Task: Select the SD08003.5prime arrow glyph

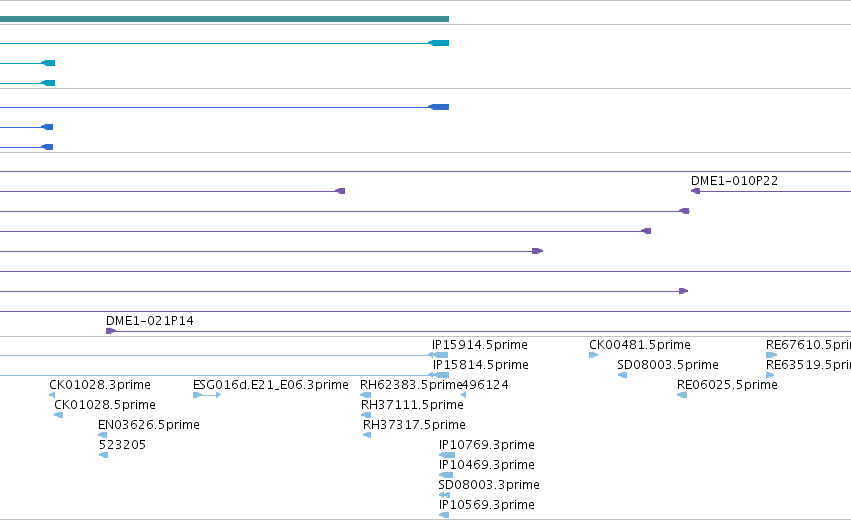Action: click(x=623, y=375)
